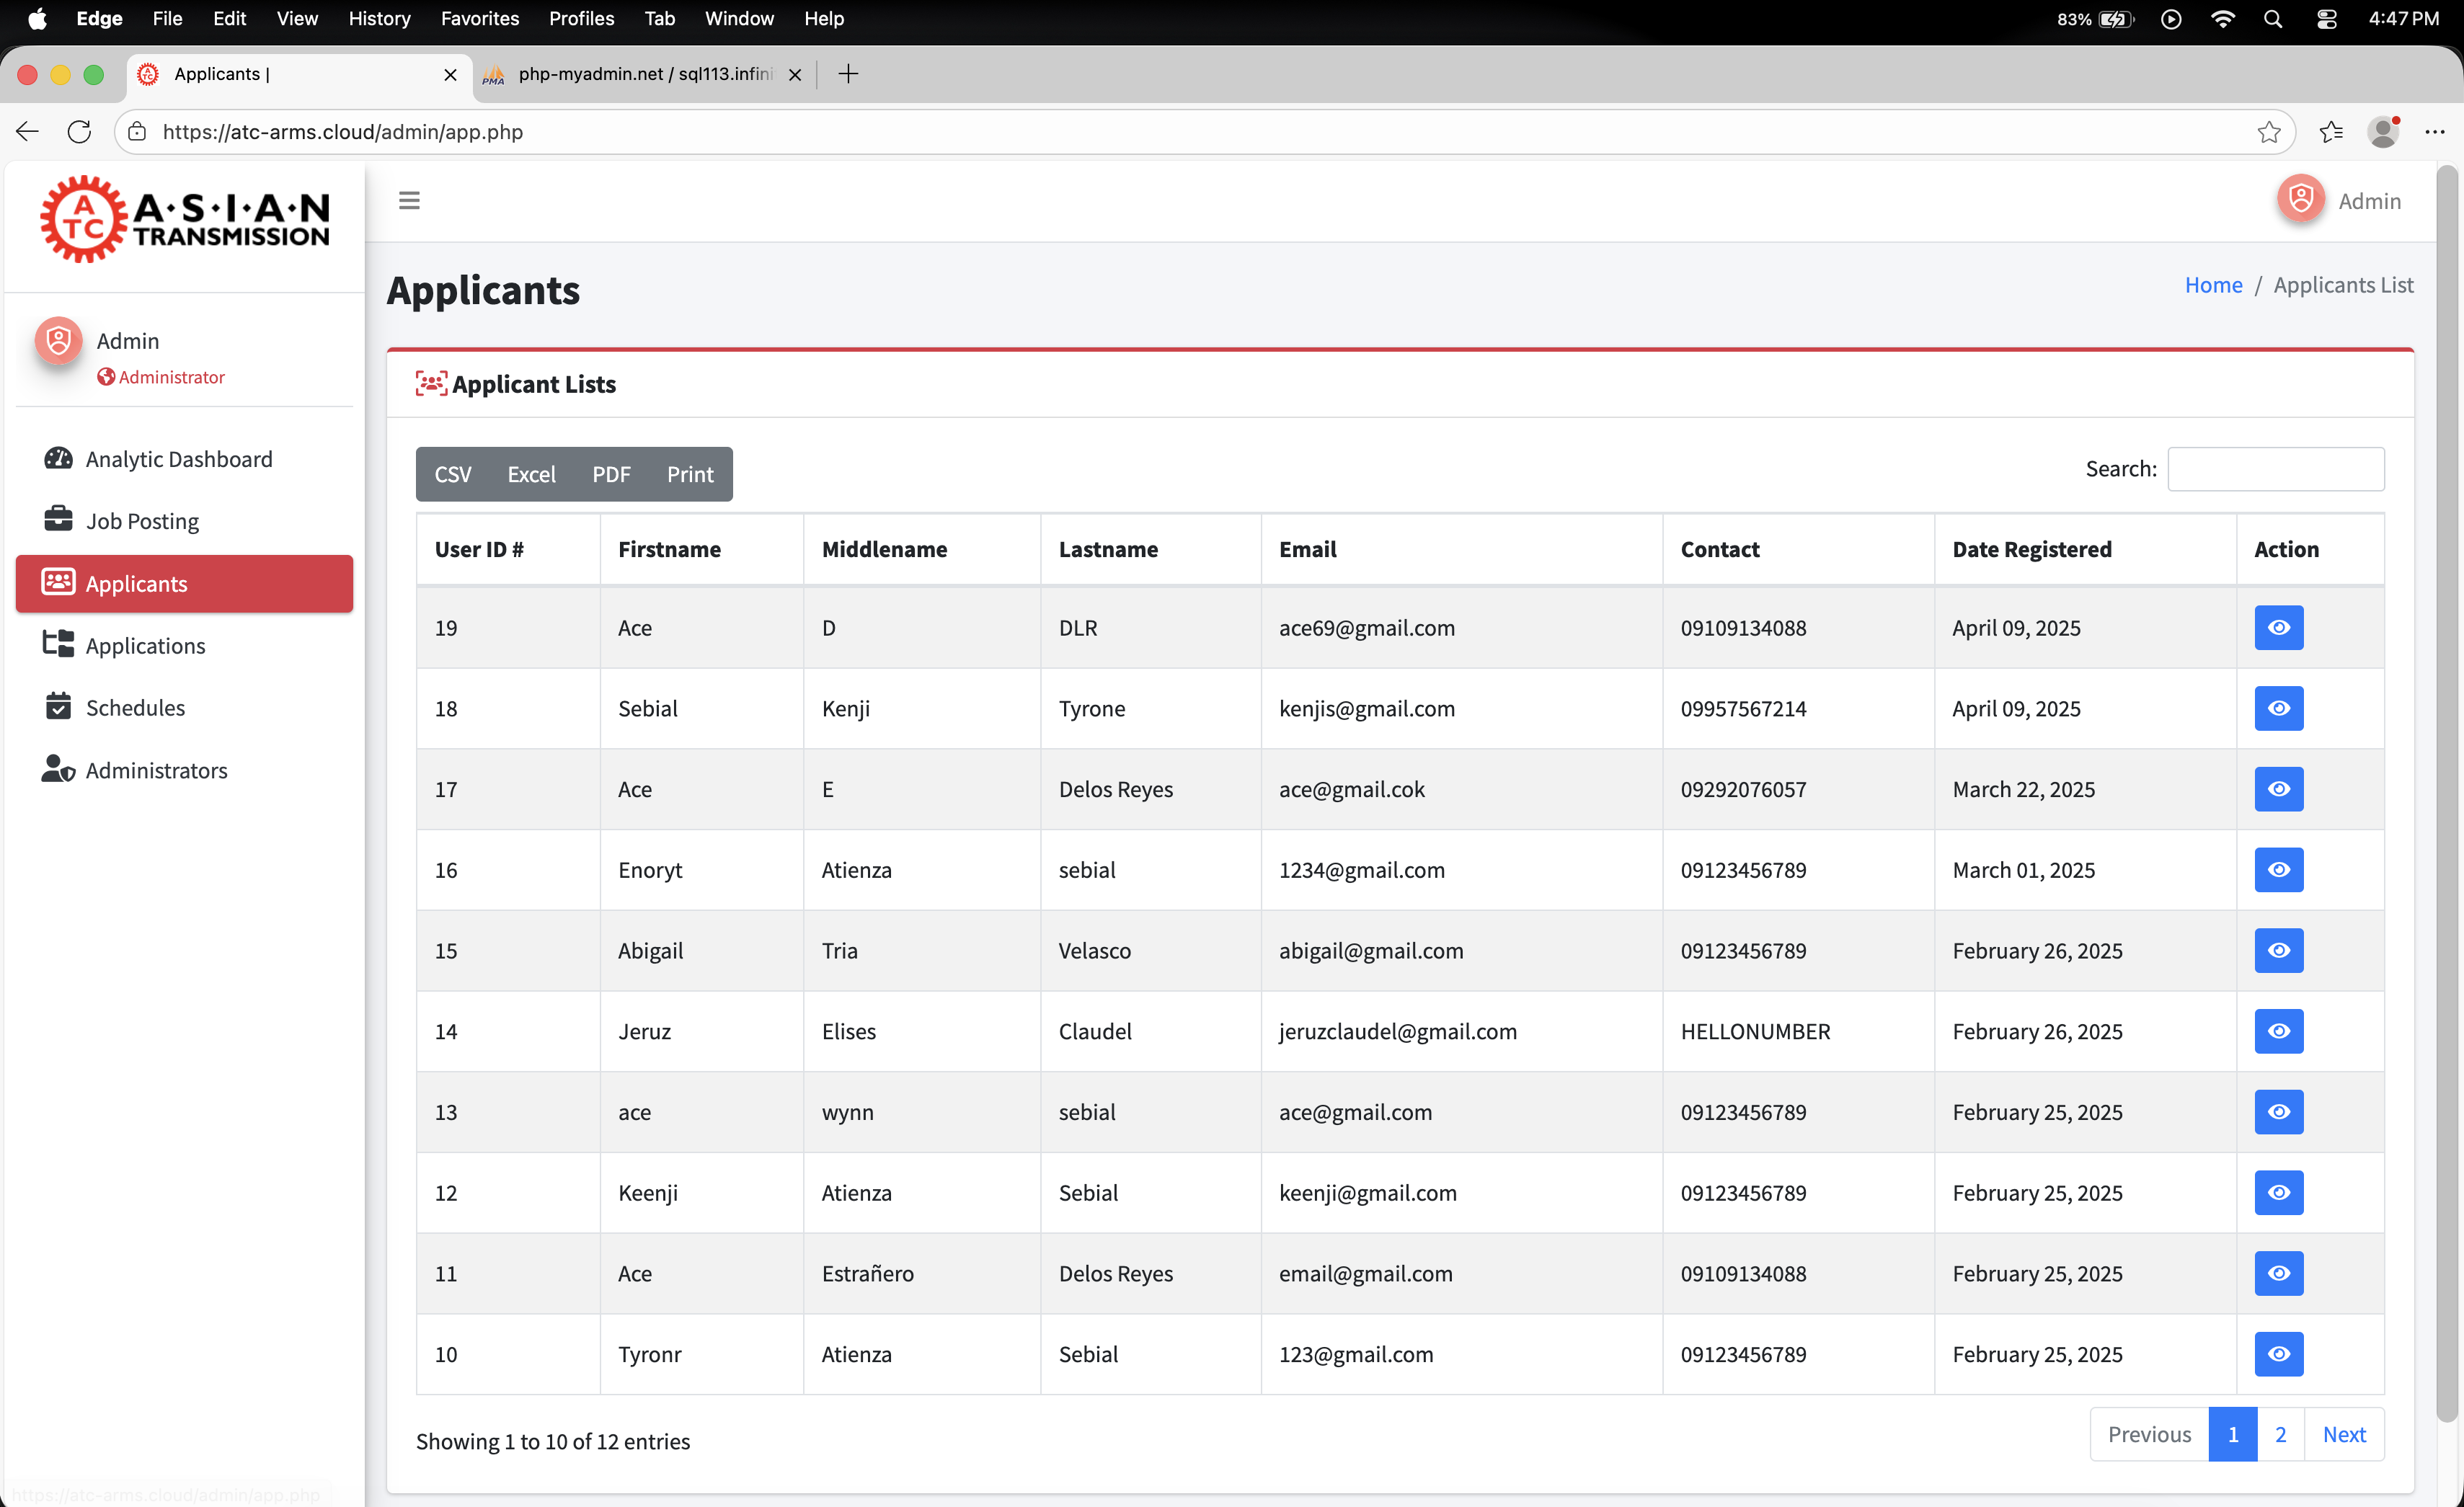Click the Admin avatar in top-right header
Screen dimensions: 2464x1507
(2300, 199)
